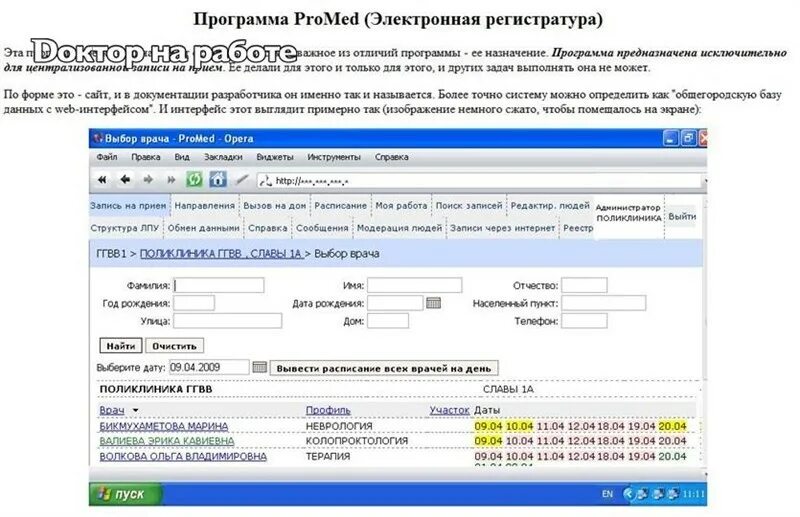Open the Обмен данными tab
This screenshot has width=800, height=517.
click(204, 228)
